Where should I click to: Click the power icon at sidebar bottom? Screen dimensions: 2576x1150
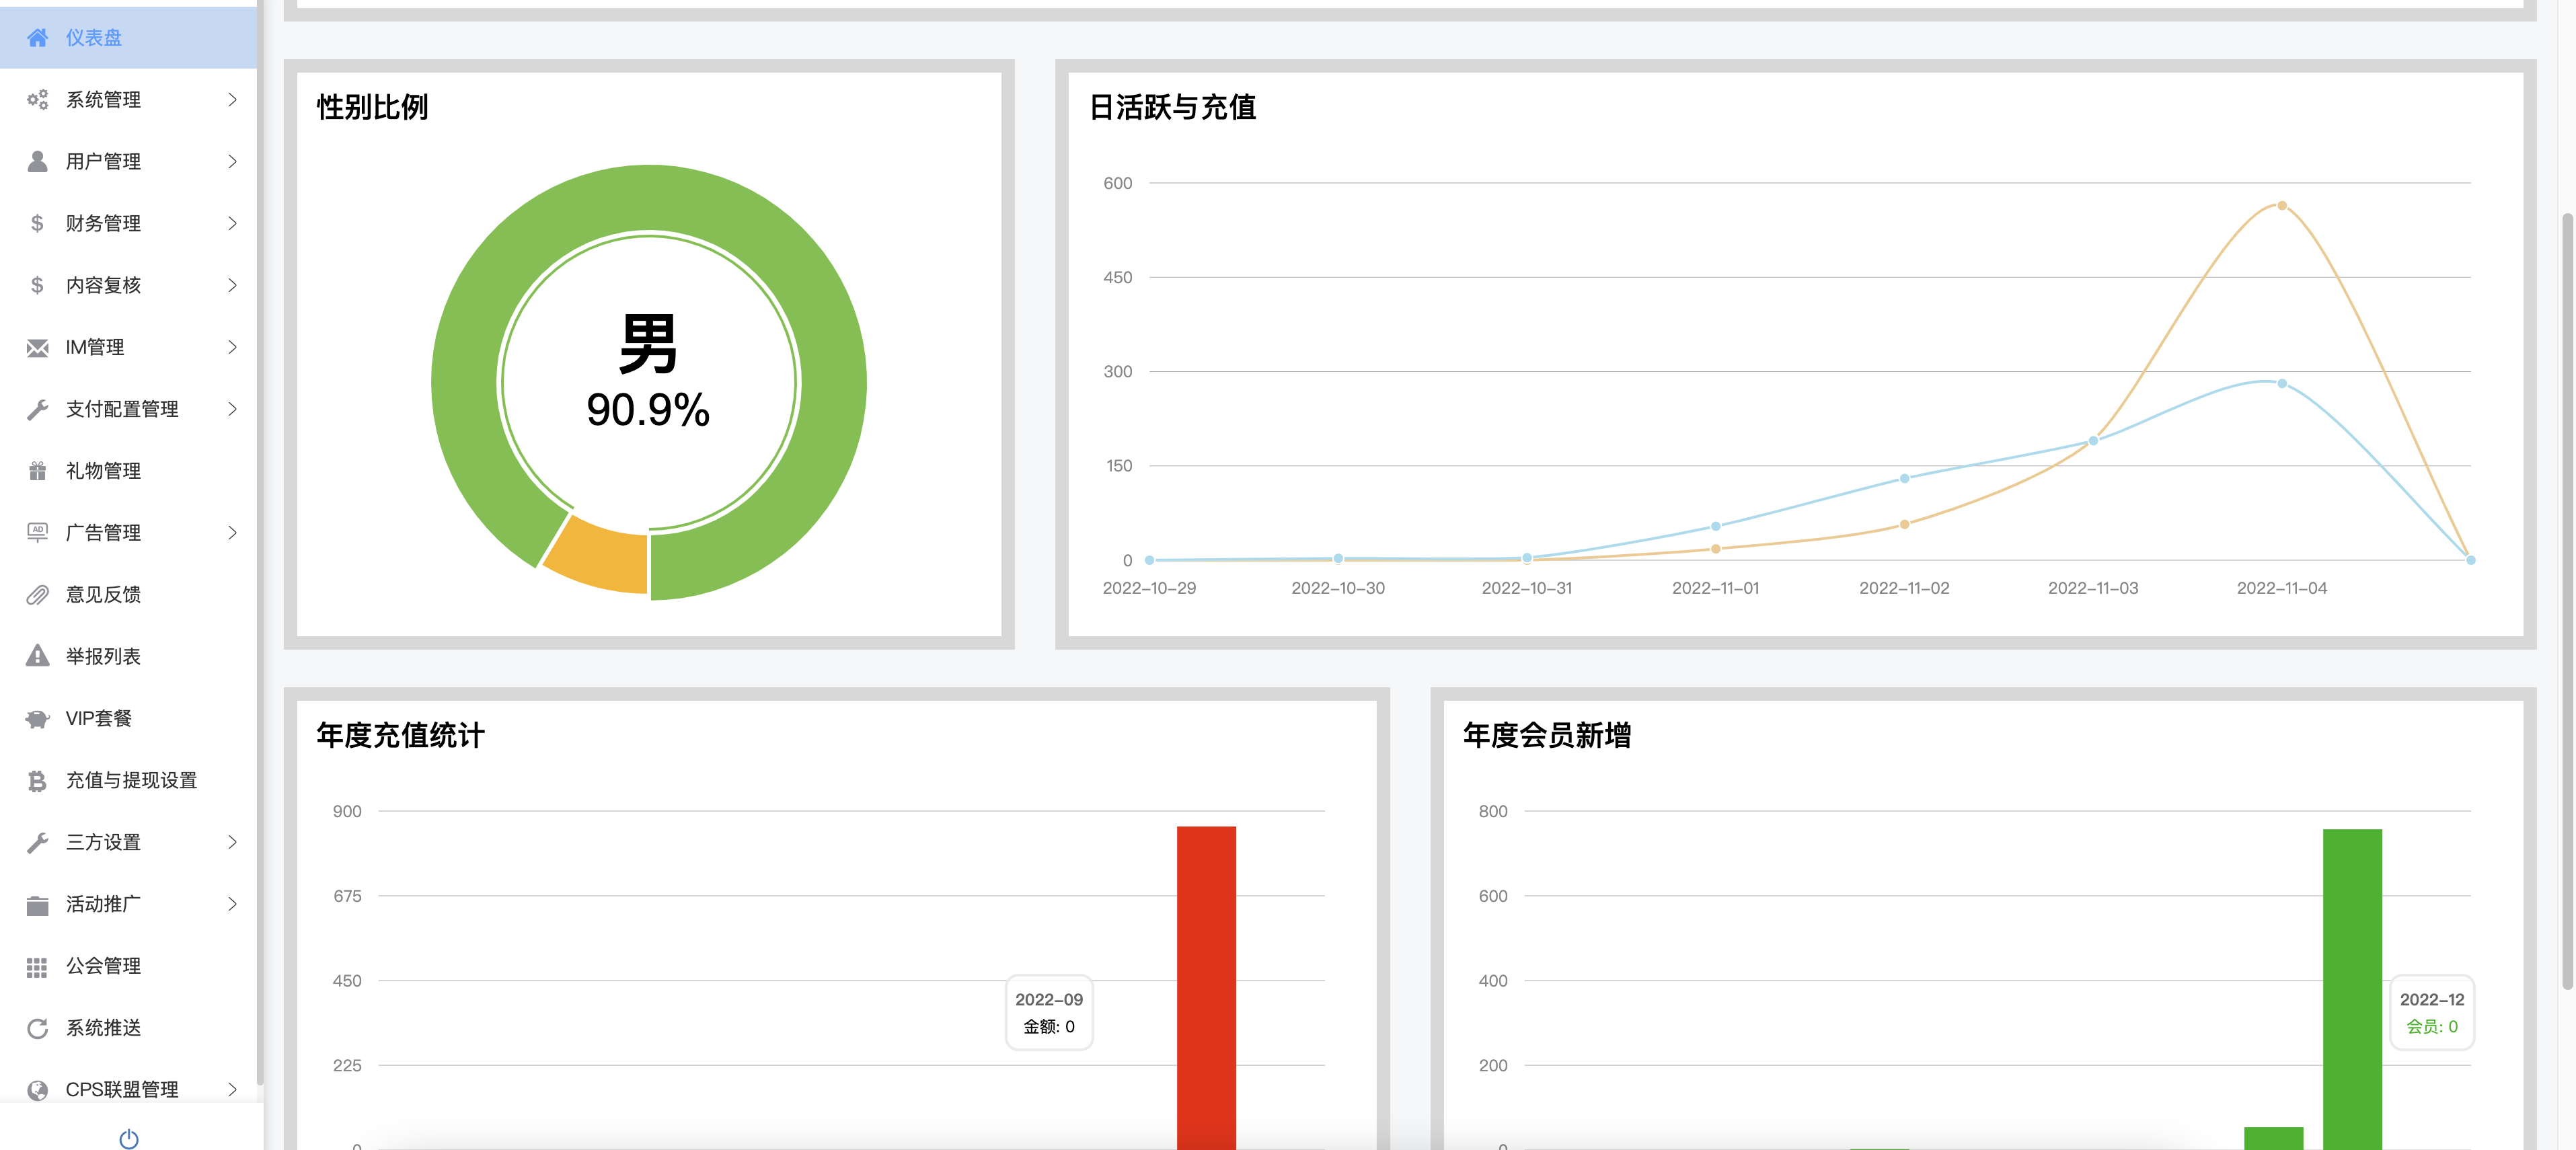pyautogui.click(x=129, y=1138)
